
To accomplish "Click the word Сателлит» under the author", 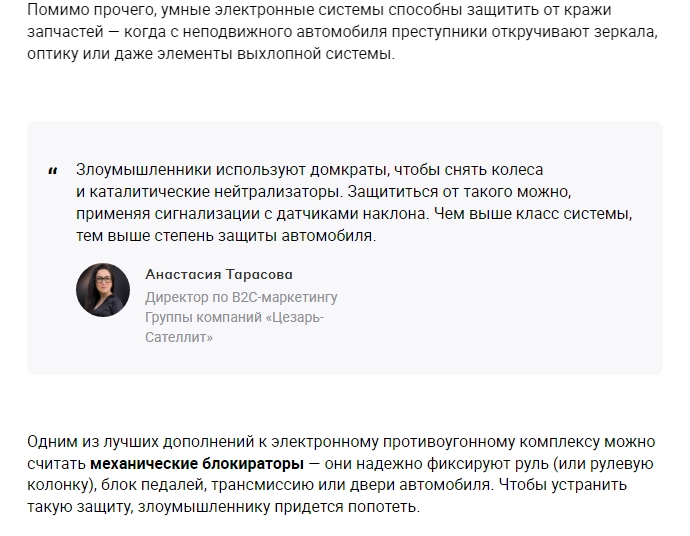I will [179, 337].
